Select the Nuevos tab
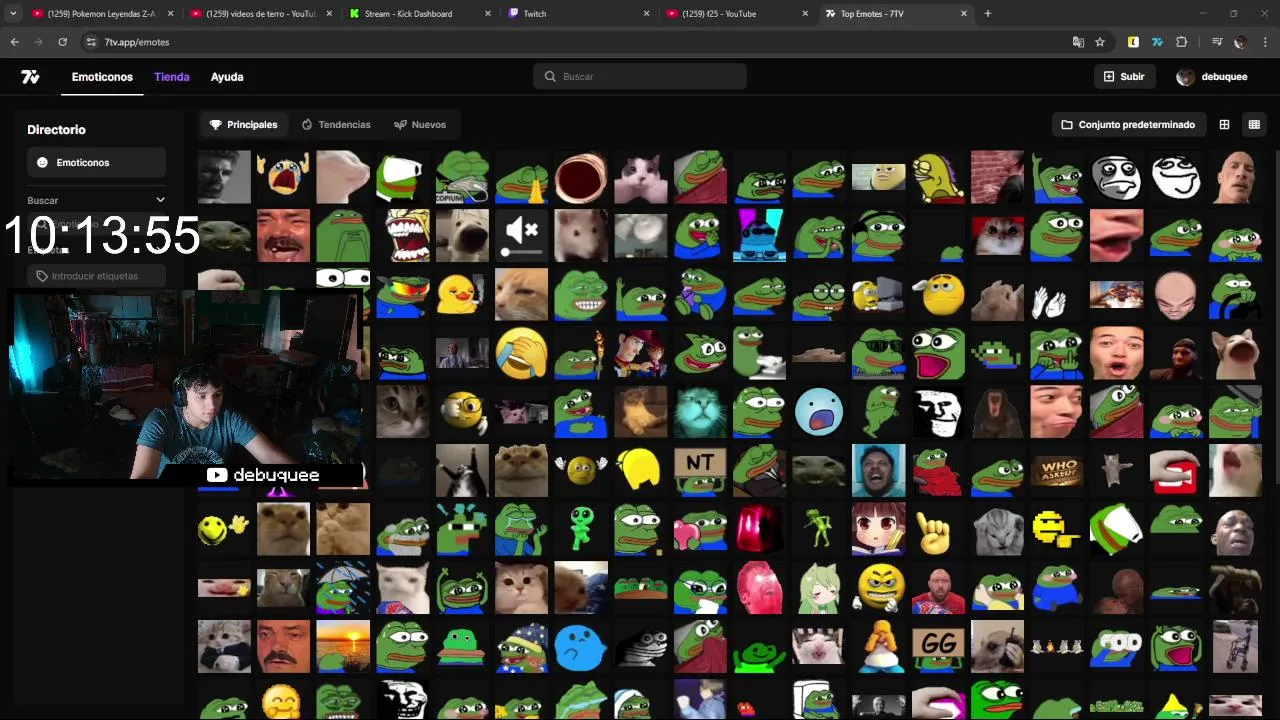 420,125
